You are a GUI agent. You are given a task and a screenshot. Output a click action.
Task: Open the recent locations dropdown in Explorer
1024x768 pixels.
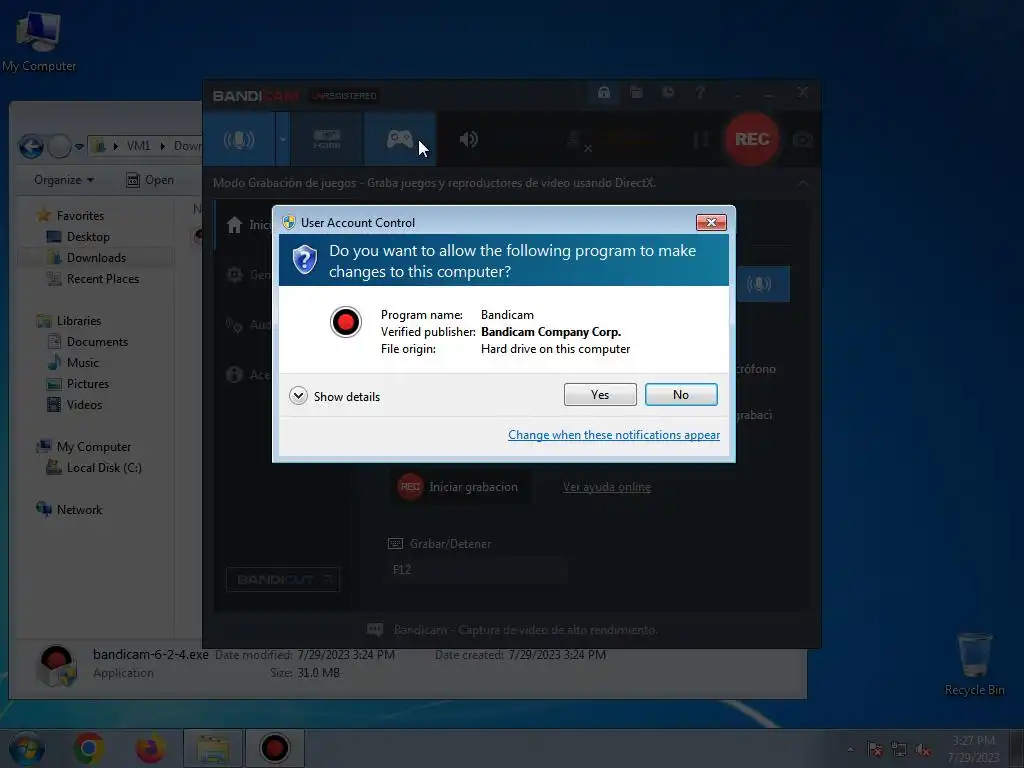tap(79, 146)
